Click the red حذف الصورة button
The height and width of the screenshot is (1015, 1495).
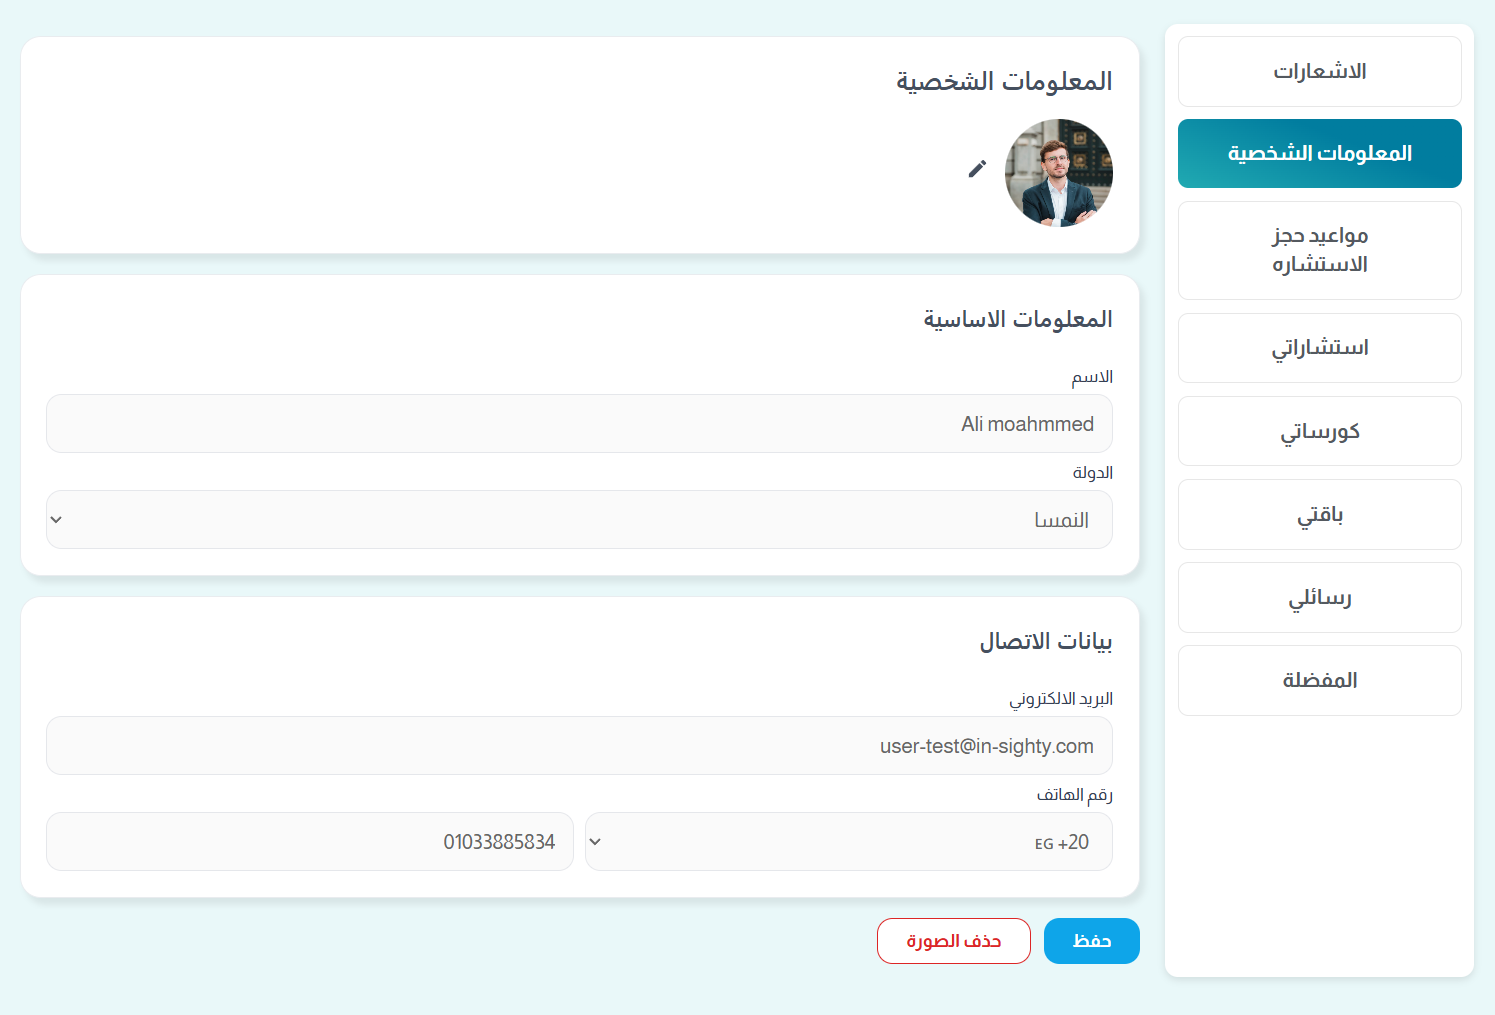(x=953, y=941)
